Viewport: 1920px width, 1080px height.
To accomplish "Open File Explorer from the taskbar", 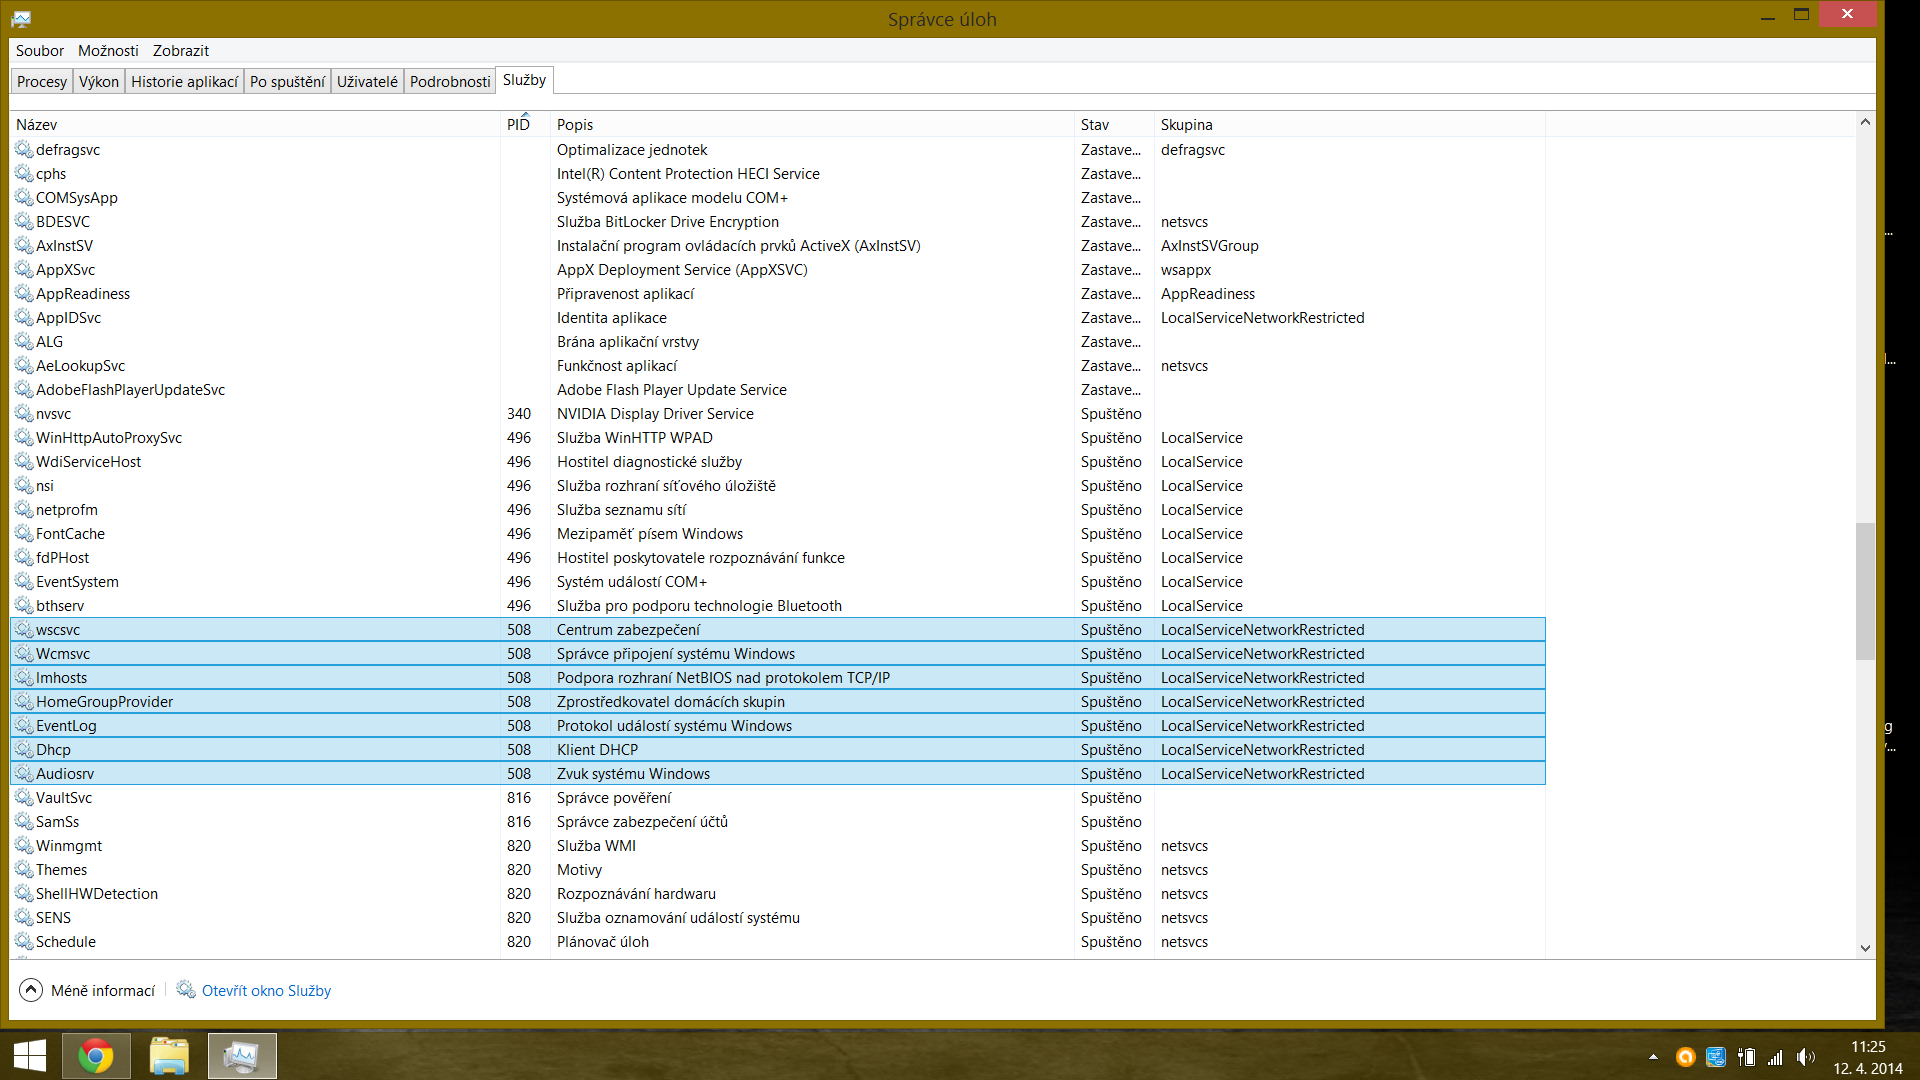I will pos(169,1056).
